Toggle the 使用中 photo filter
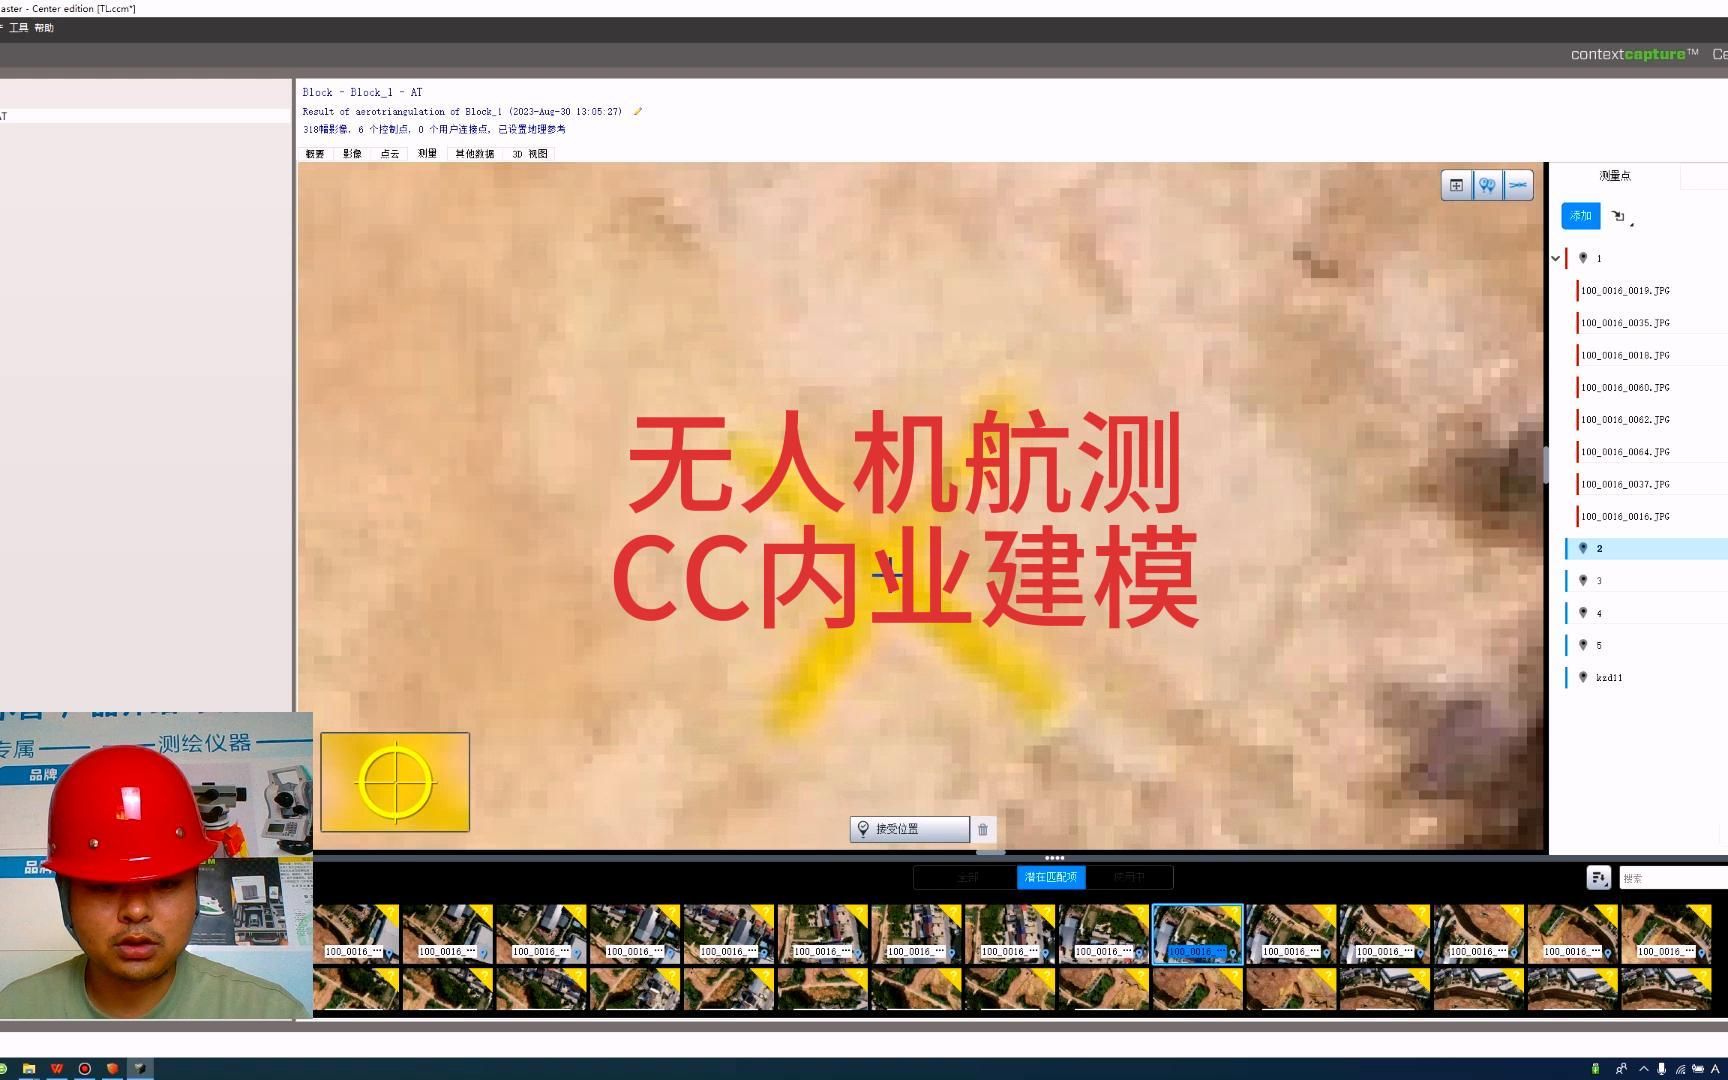The width and height of the screenshot is (1728, 1080). point(1130,877)
